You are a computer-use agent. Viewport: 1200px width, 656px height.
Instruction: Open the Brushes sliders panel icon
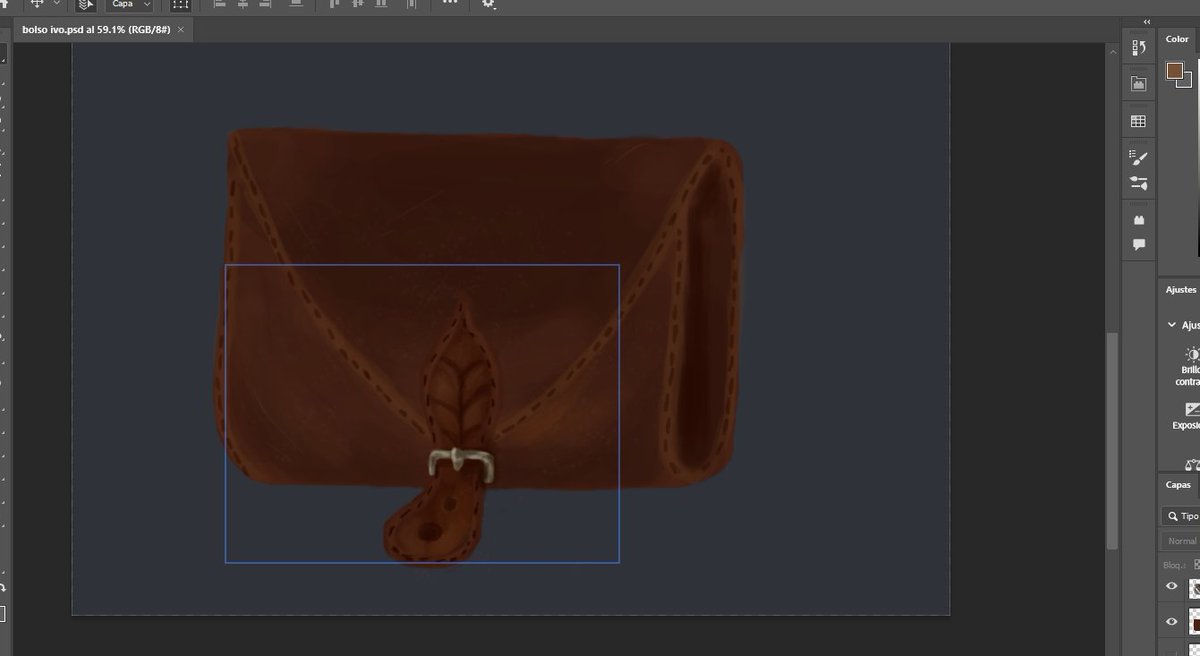(x=1138, y=183)
